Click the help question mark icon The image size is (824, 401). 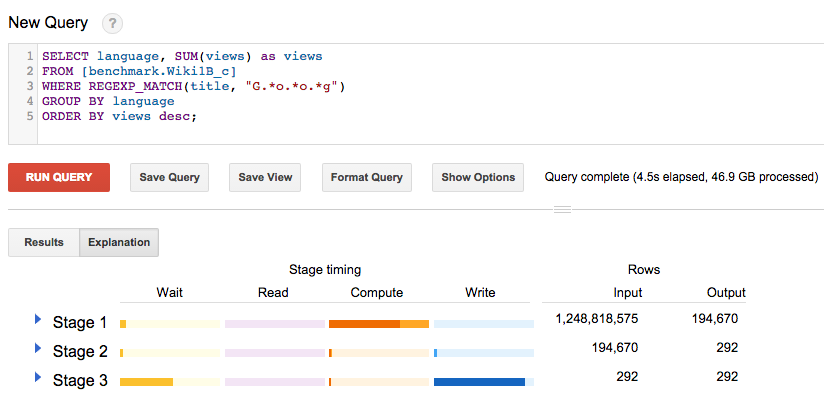112,22
